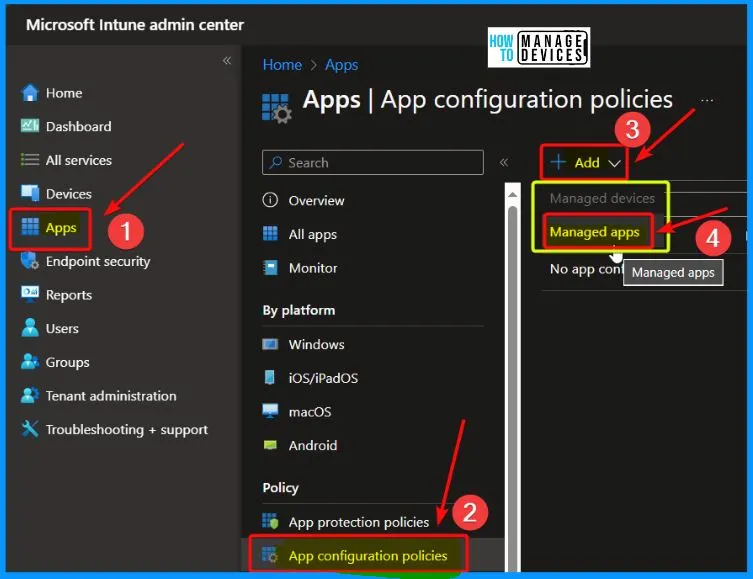Open Apps section in sidebar
The width and height of the screenshot is (753, 579).
(61, 228)
